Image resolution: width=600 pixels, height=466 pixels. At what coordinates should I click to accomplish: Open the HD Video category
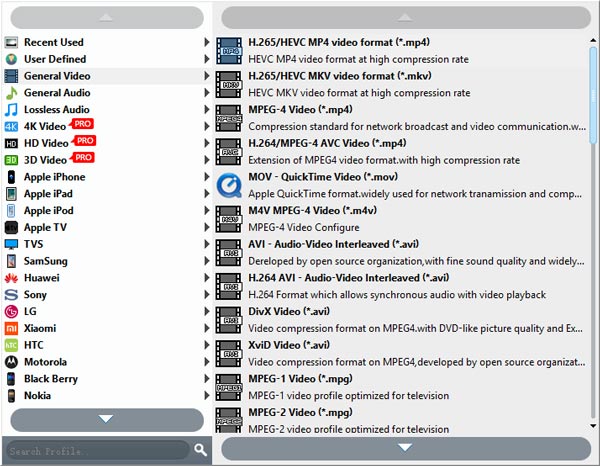(45, 143)
